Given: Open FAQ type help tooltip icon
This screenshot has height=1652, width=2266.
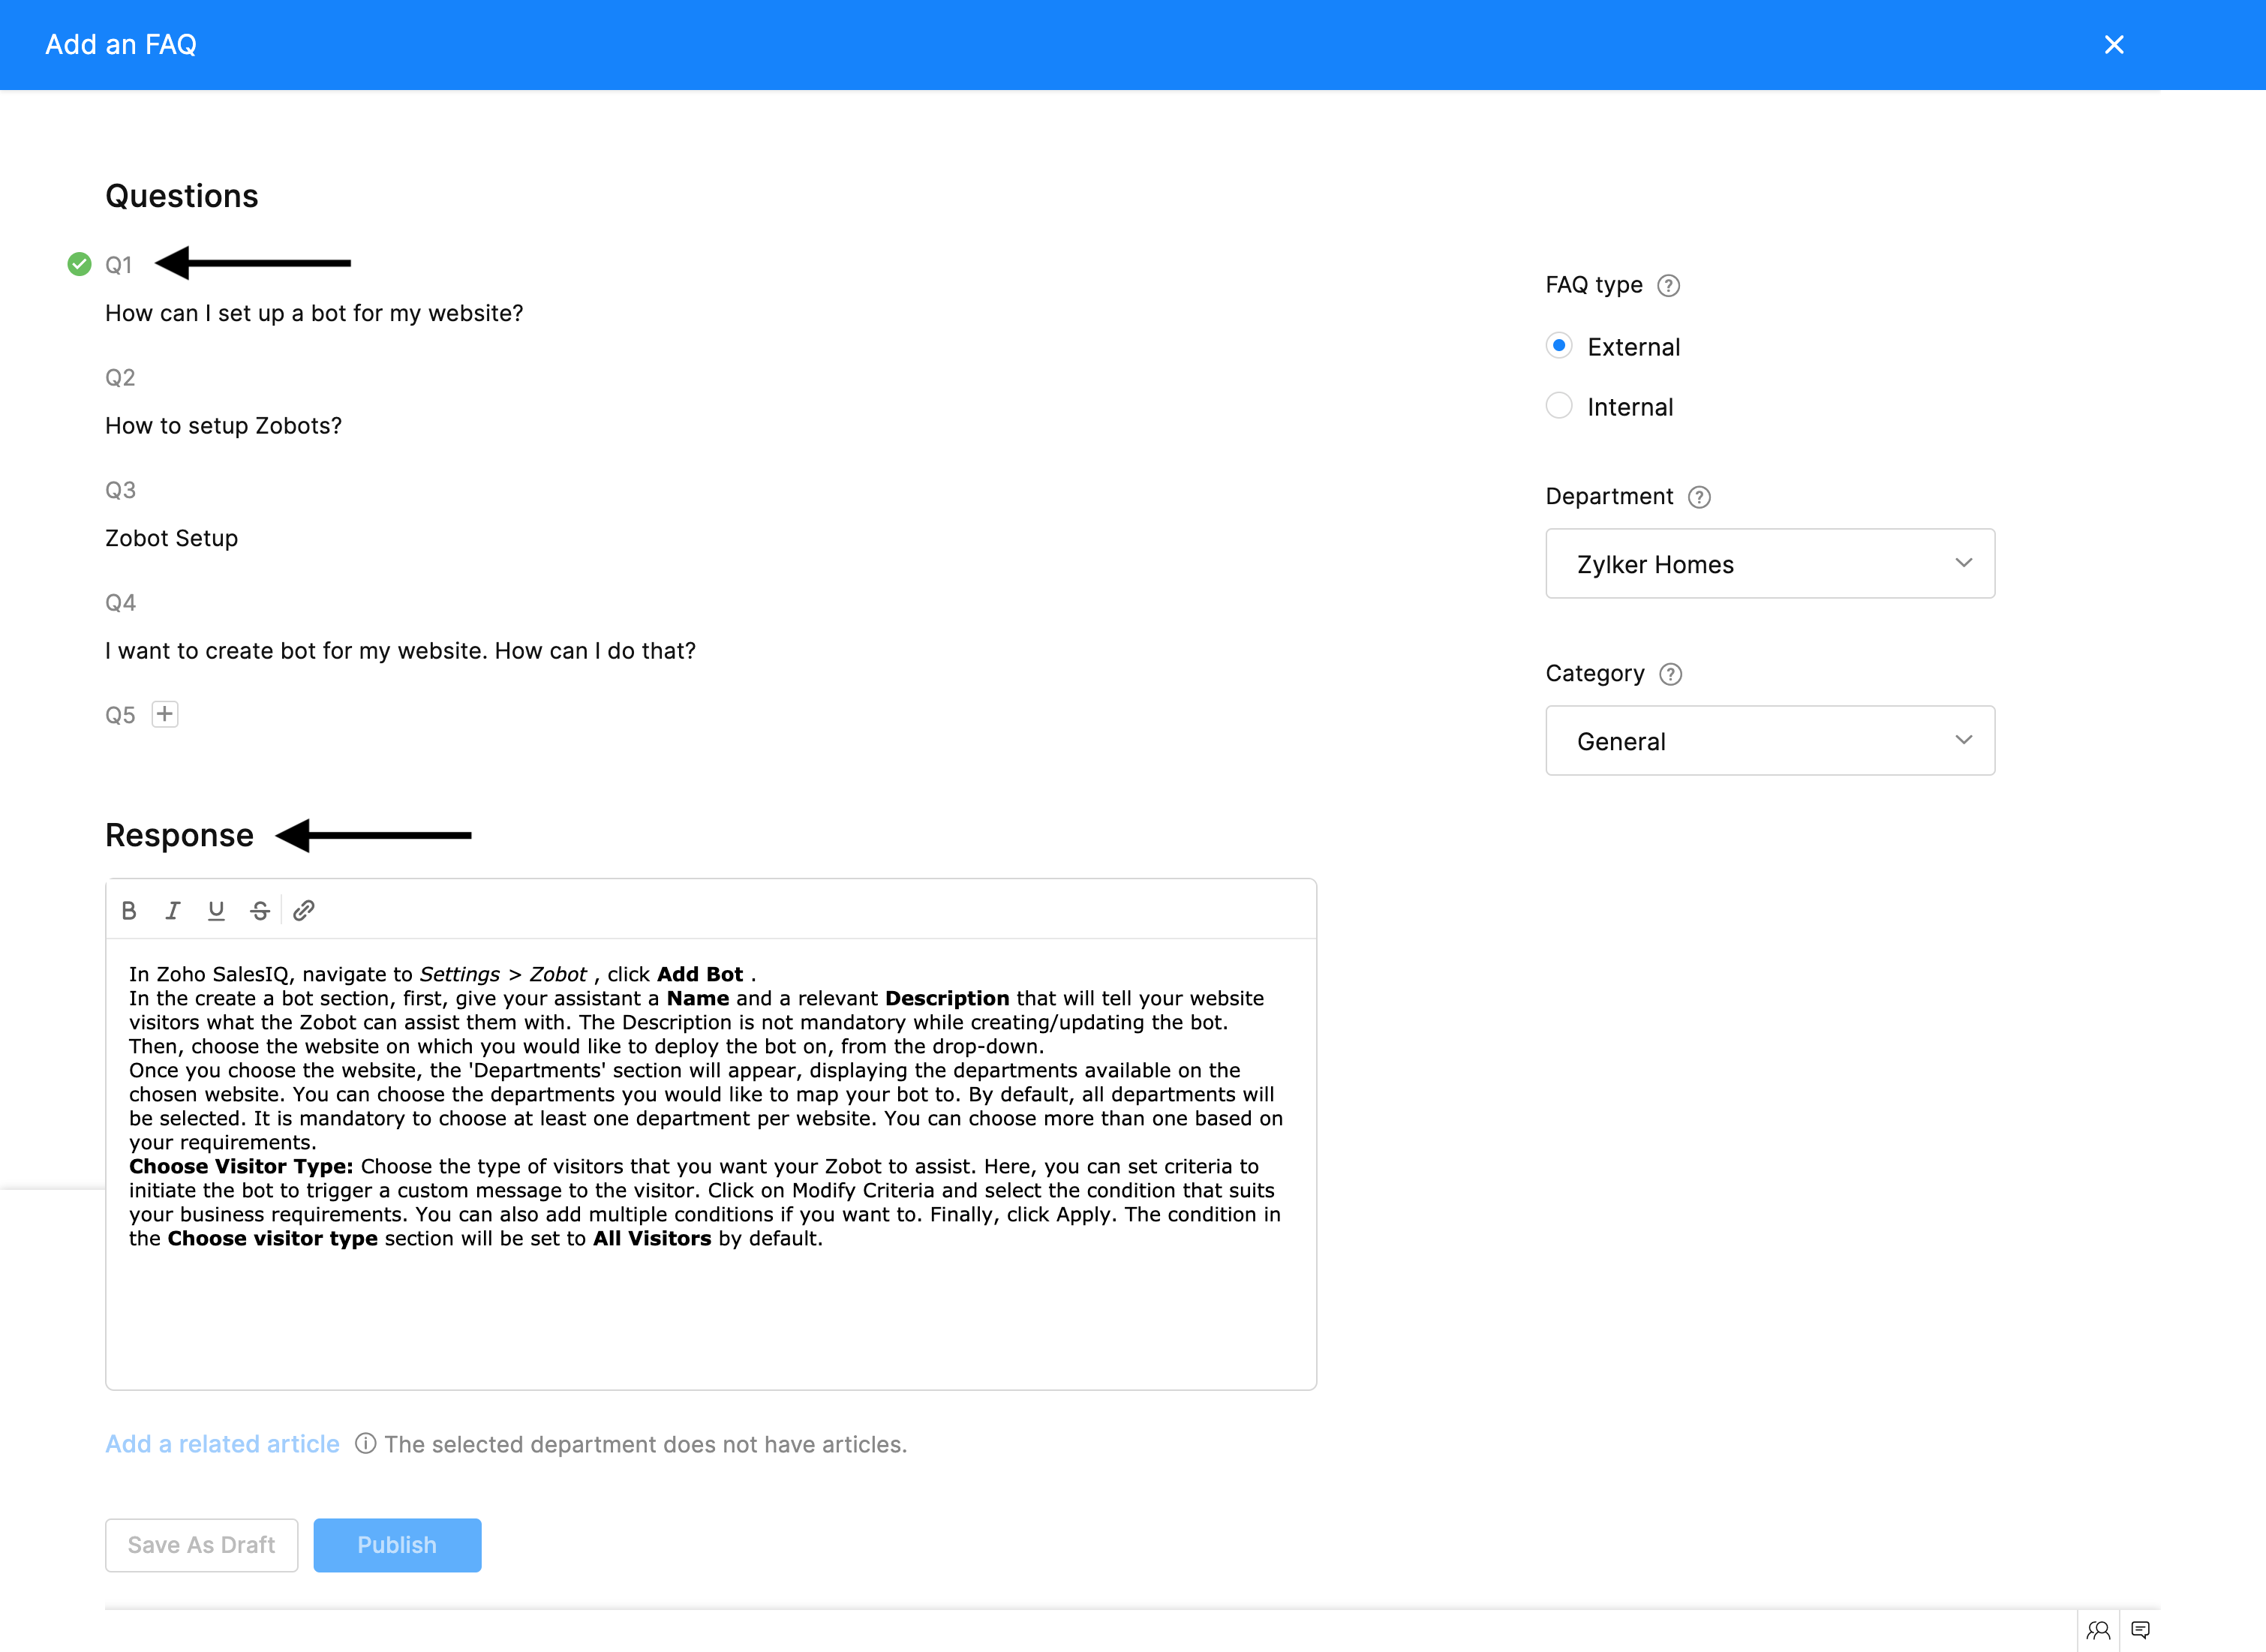Looking at the screenshot, I should (x=1668, y=286).
